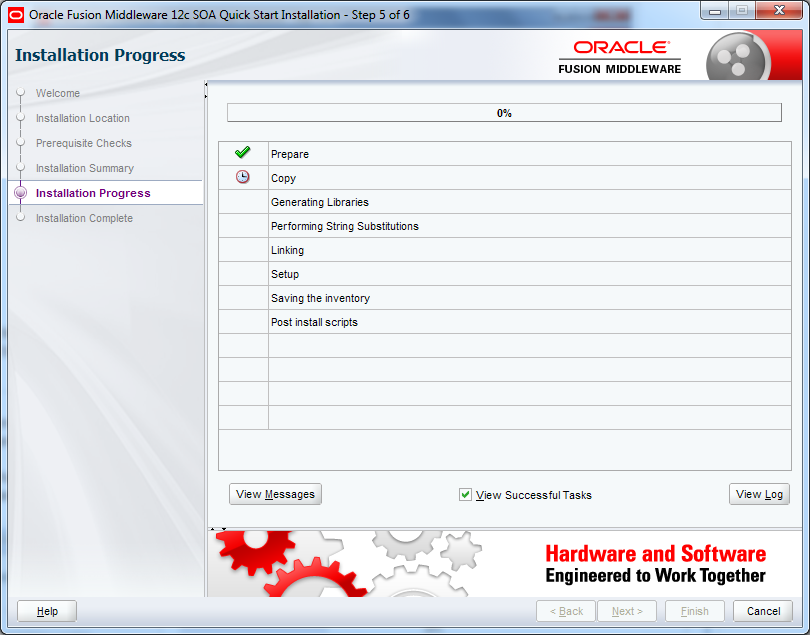
Task: Click the Fusion Middleware sphere logo
Action: (737, 57)
